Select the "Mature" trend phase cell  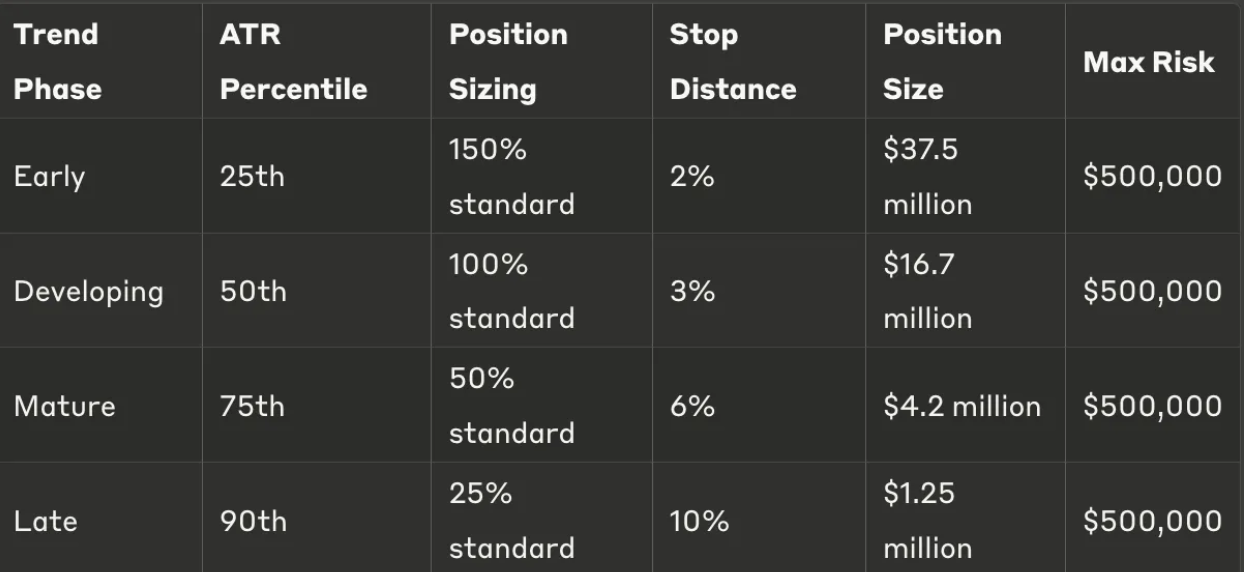[65, 406]
